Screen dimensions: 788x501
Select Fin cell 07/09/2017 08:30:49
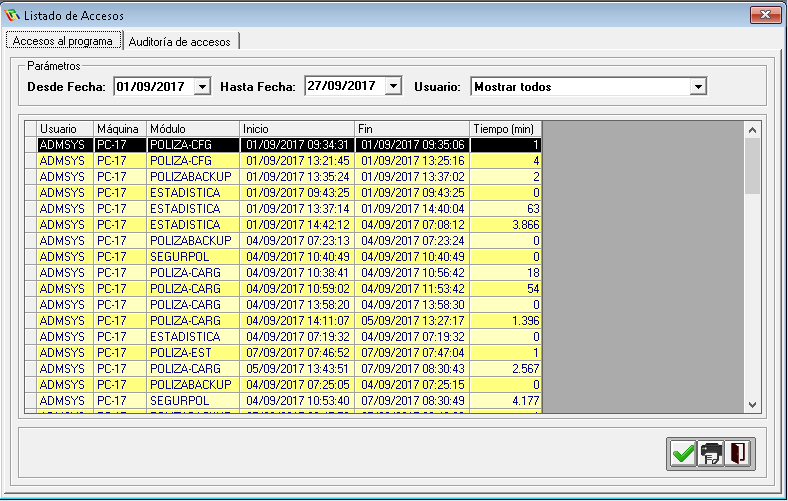[412, 401]
